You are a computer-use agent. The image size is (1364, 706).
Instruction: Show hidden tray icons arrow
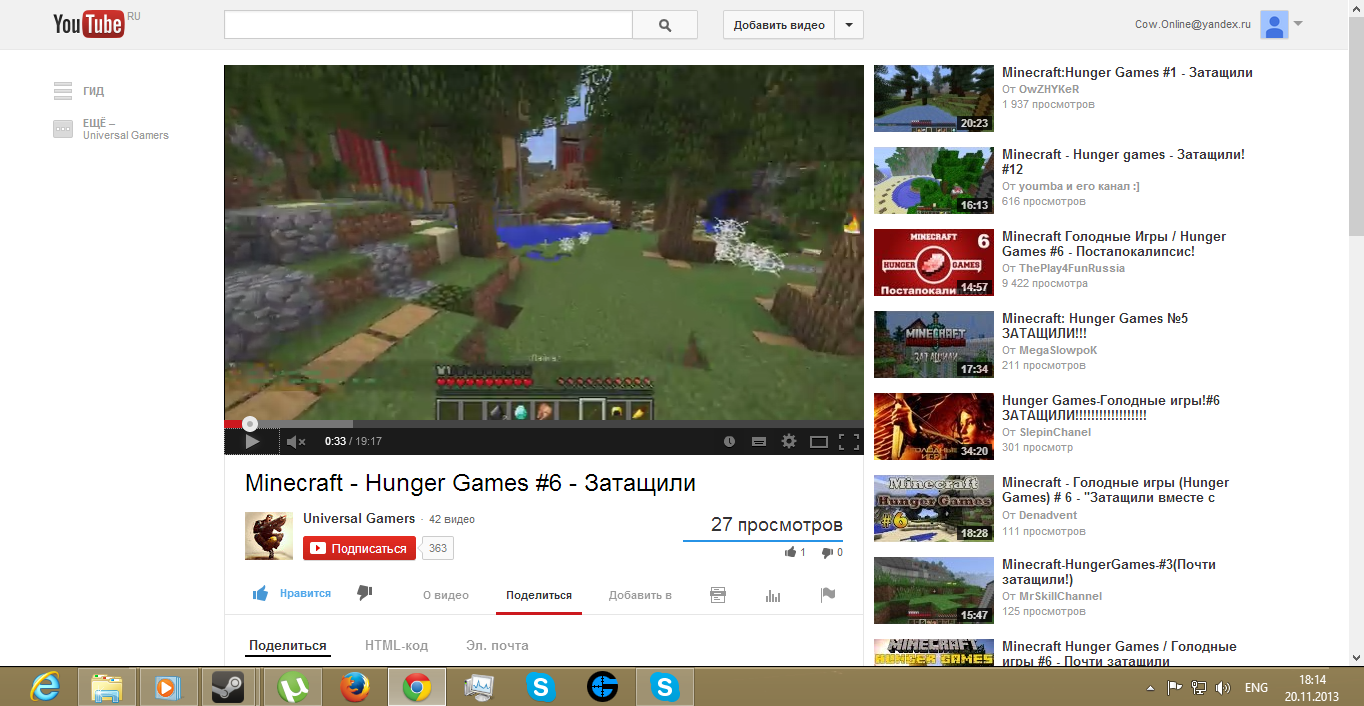1151,688
